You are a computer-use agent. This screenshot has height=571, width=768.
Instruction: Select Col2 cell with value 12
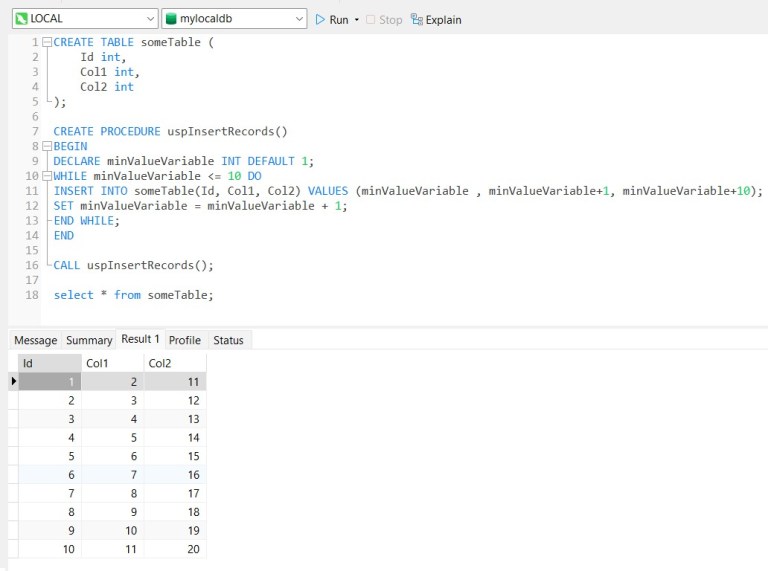[175, 400]
